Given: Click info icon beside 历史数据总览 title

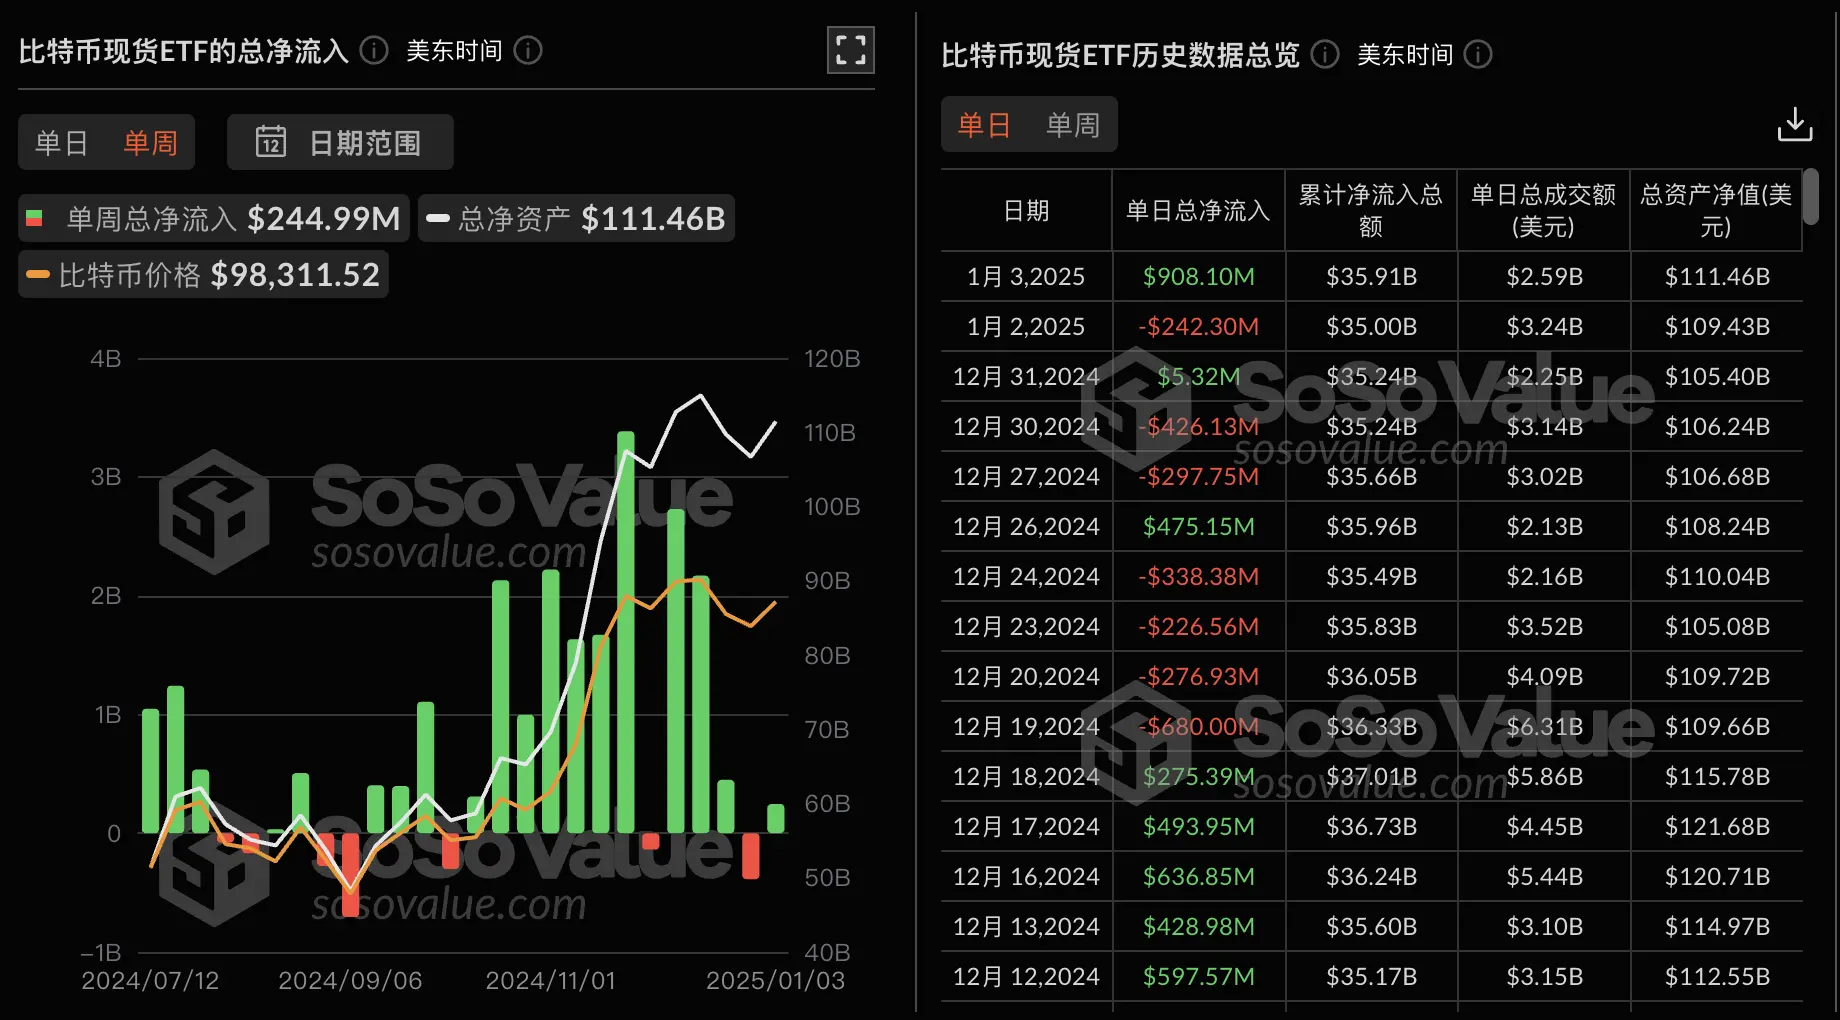Looking at the screenshot, I should coord(1325,56).
